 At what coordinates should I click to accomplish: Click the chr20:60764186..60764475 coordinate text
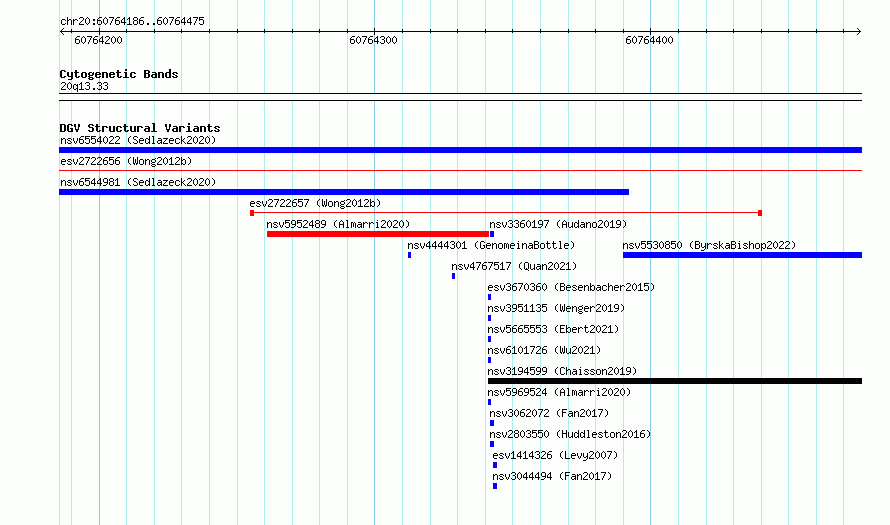132,21
